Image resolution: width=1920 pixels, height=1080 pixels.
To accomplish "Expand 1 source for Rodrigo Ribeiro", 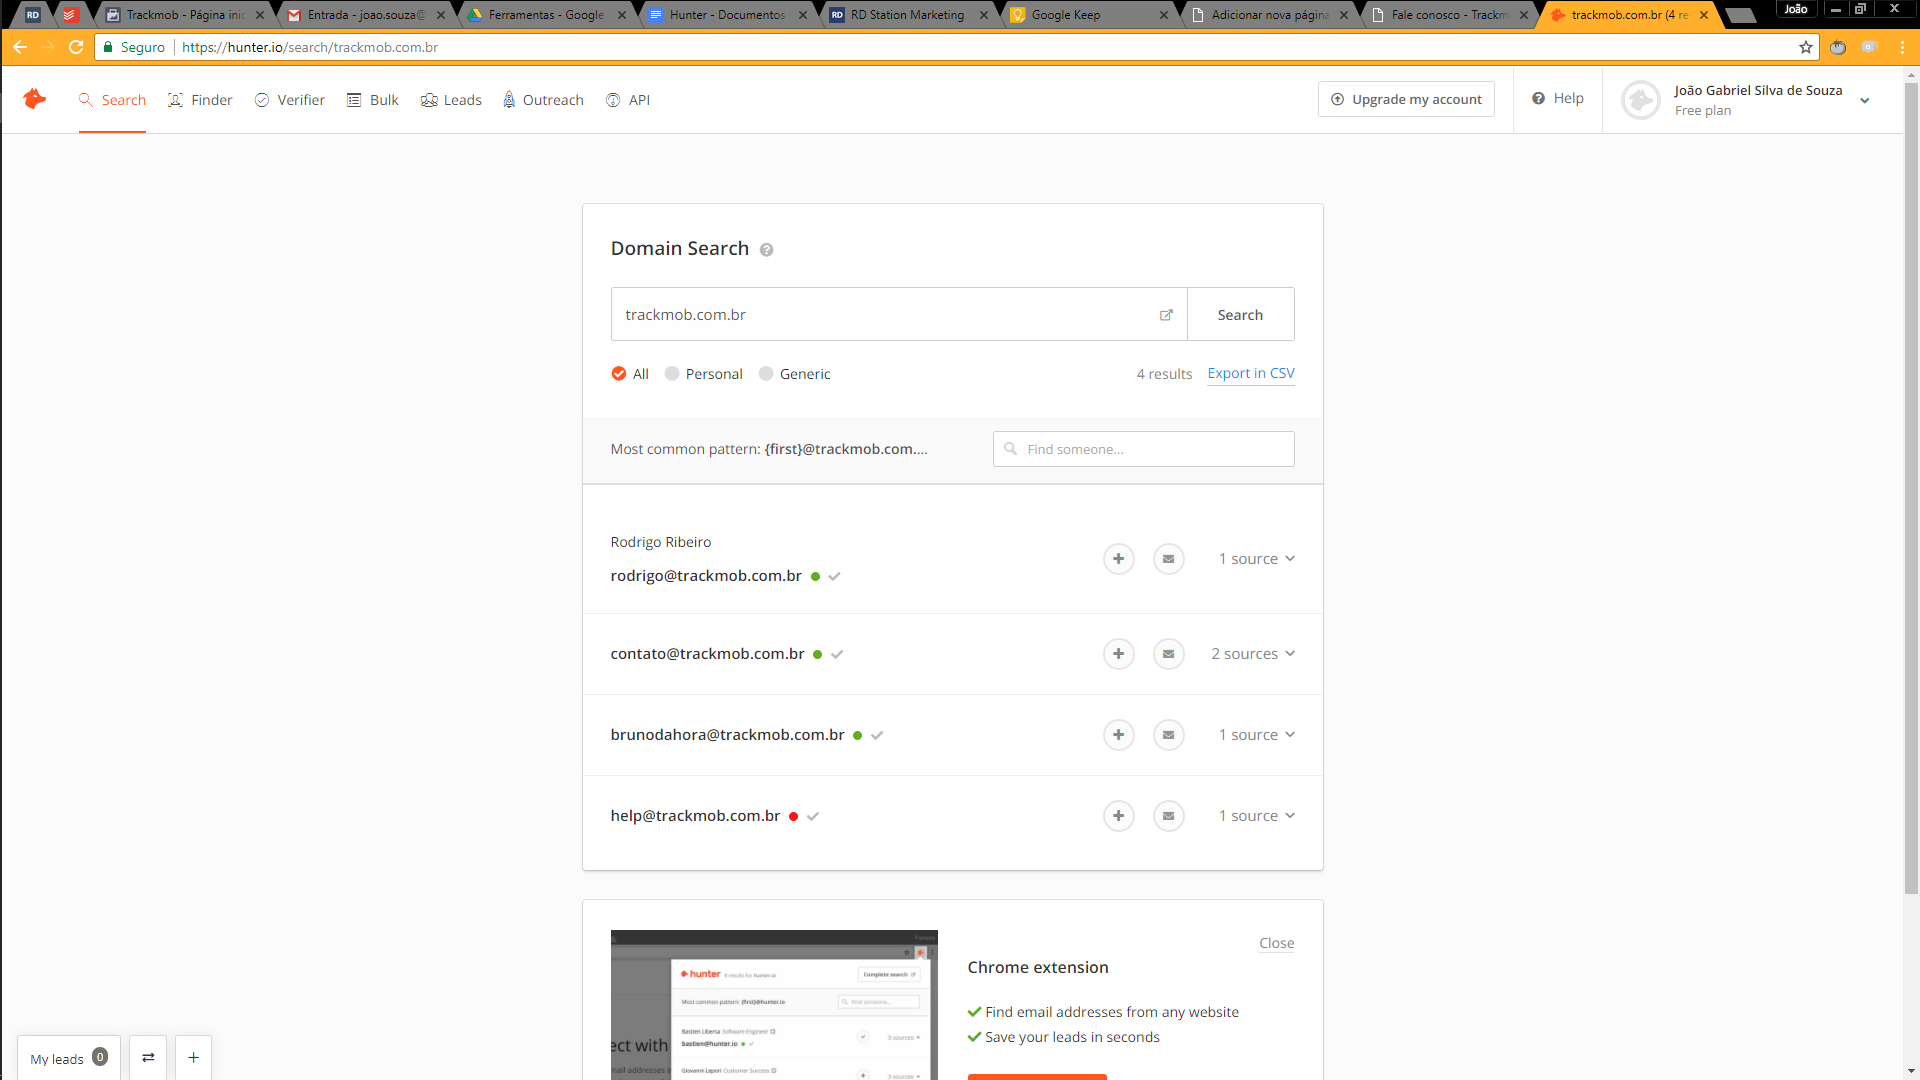I will point(1257,559).
